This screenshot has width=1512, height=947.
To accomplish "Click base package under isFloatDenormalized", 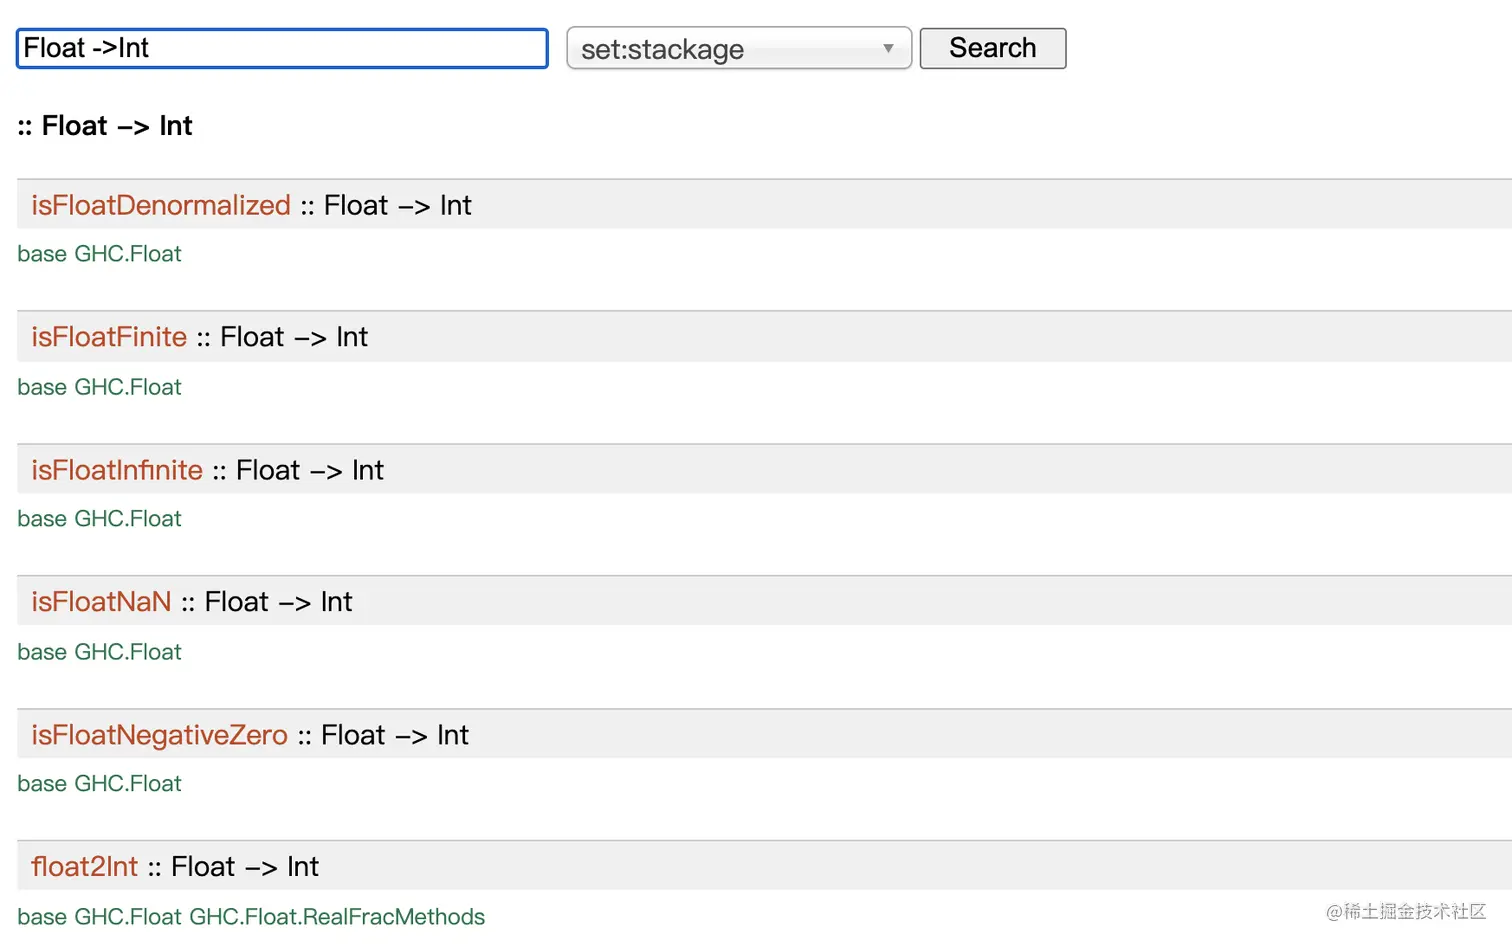I will [42, 254].
